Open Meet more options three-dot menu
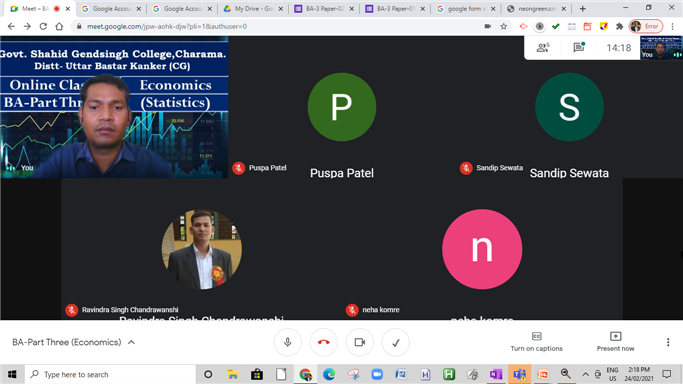 point(668,342)
